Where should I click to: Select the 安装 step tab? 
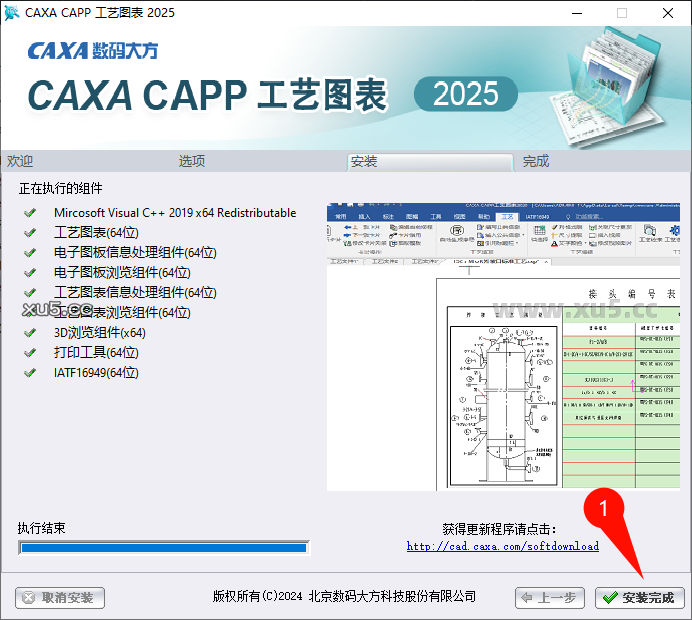coord(364,162)
